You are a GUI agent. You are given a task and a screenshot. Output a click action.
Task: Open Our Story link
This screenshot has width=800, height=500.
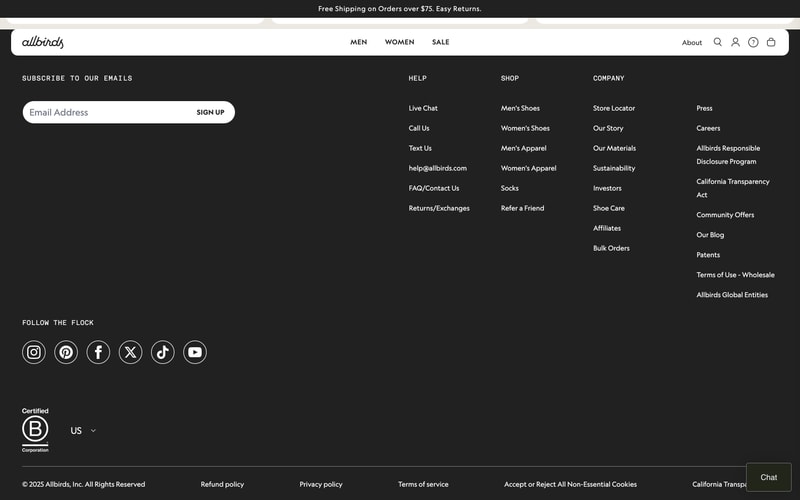608,129
